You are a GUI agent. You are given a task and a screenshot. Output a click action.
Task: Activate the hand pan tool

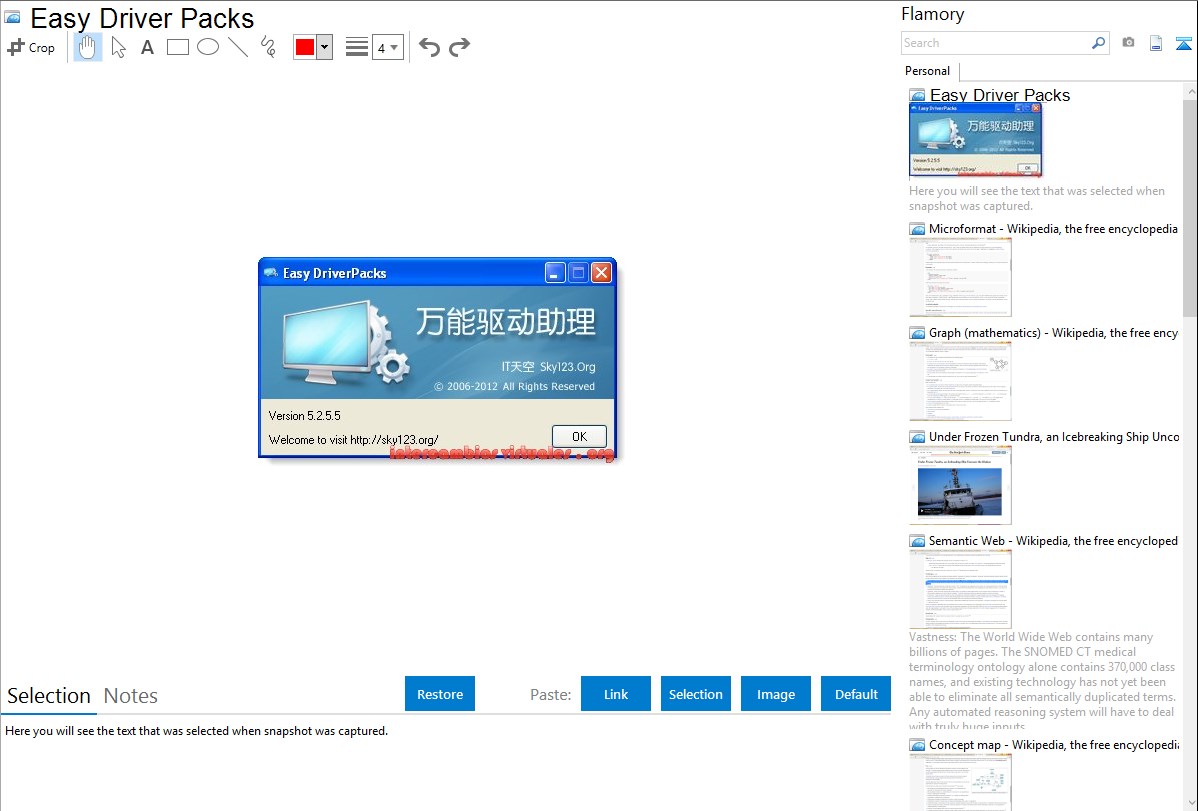point(88,47)
